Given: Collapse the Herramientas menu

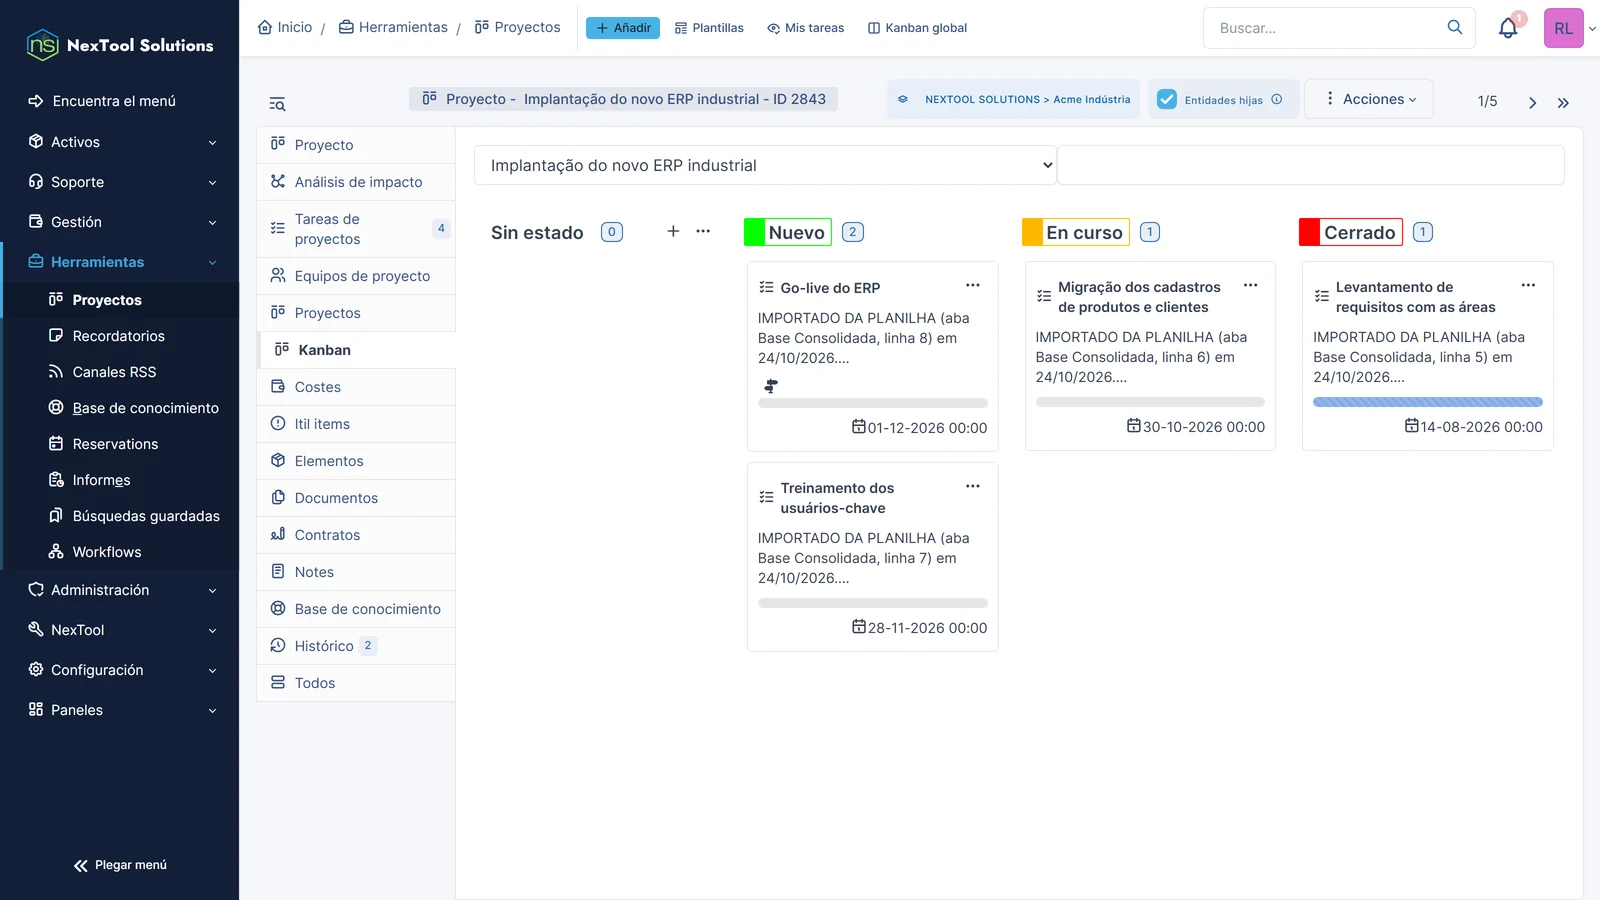Looking at the screenshot, I should pos(120,262).
